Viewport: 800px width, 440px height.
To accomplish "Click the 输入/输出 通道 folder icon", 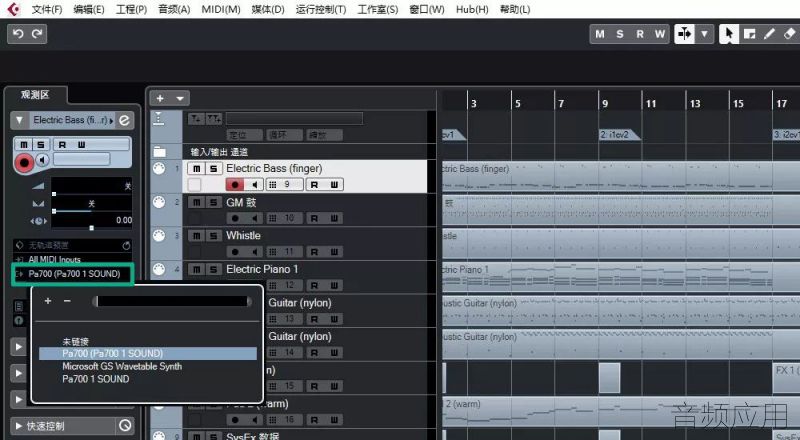I will (x=160, y=152).
